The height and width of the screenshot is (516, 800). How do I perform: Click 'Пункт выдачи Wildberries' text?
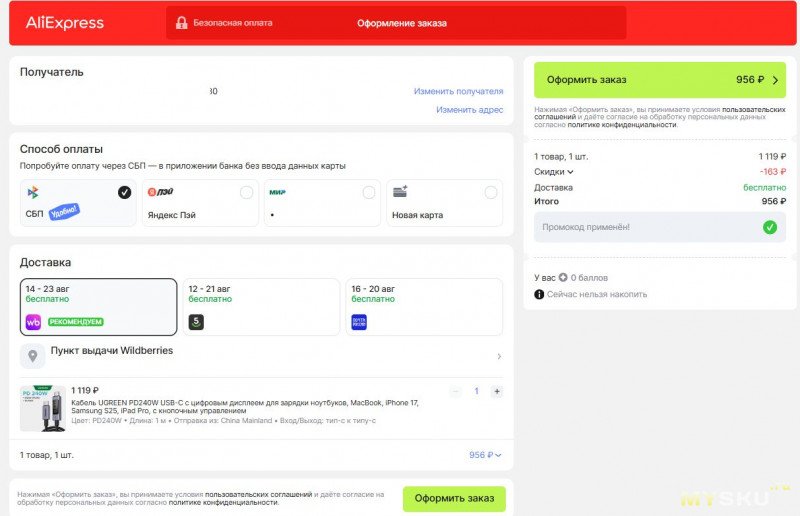pos(112,351)
